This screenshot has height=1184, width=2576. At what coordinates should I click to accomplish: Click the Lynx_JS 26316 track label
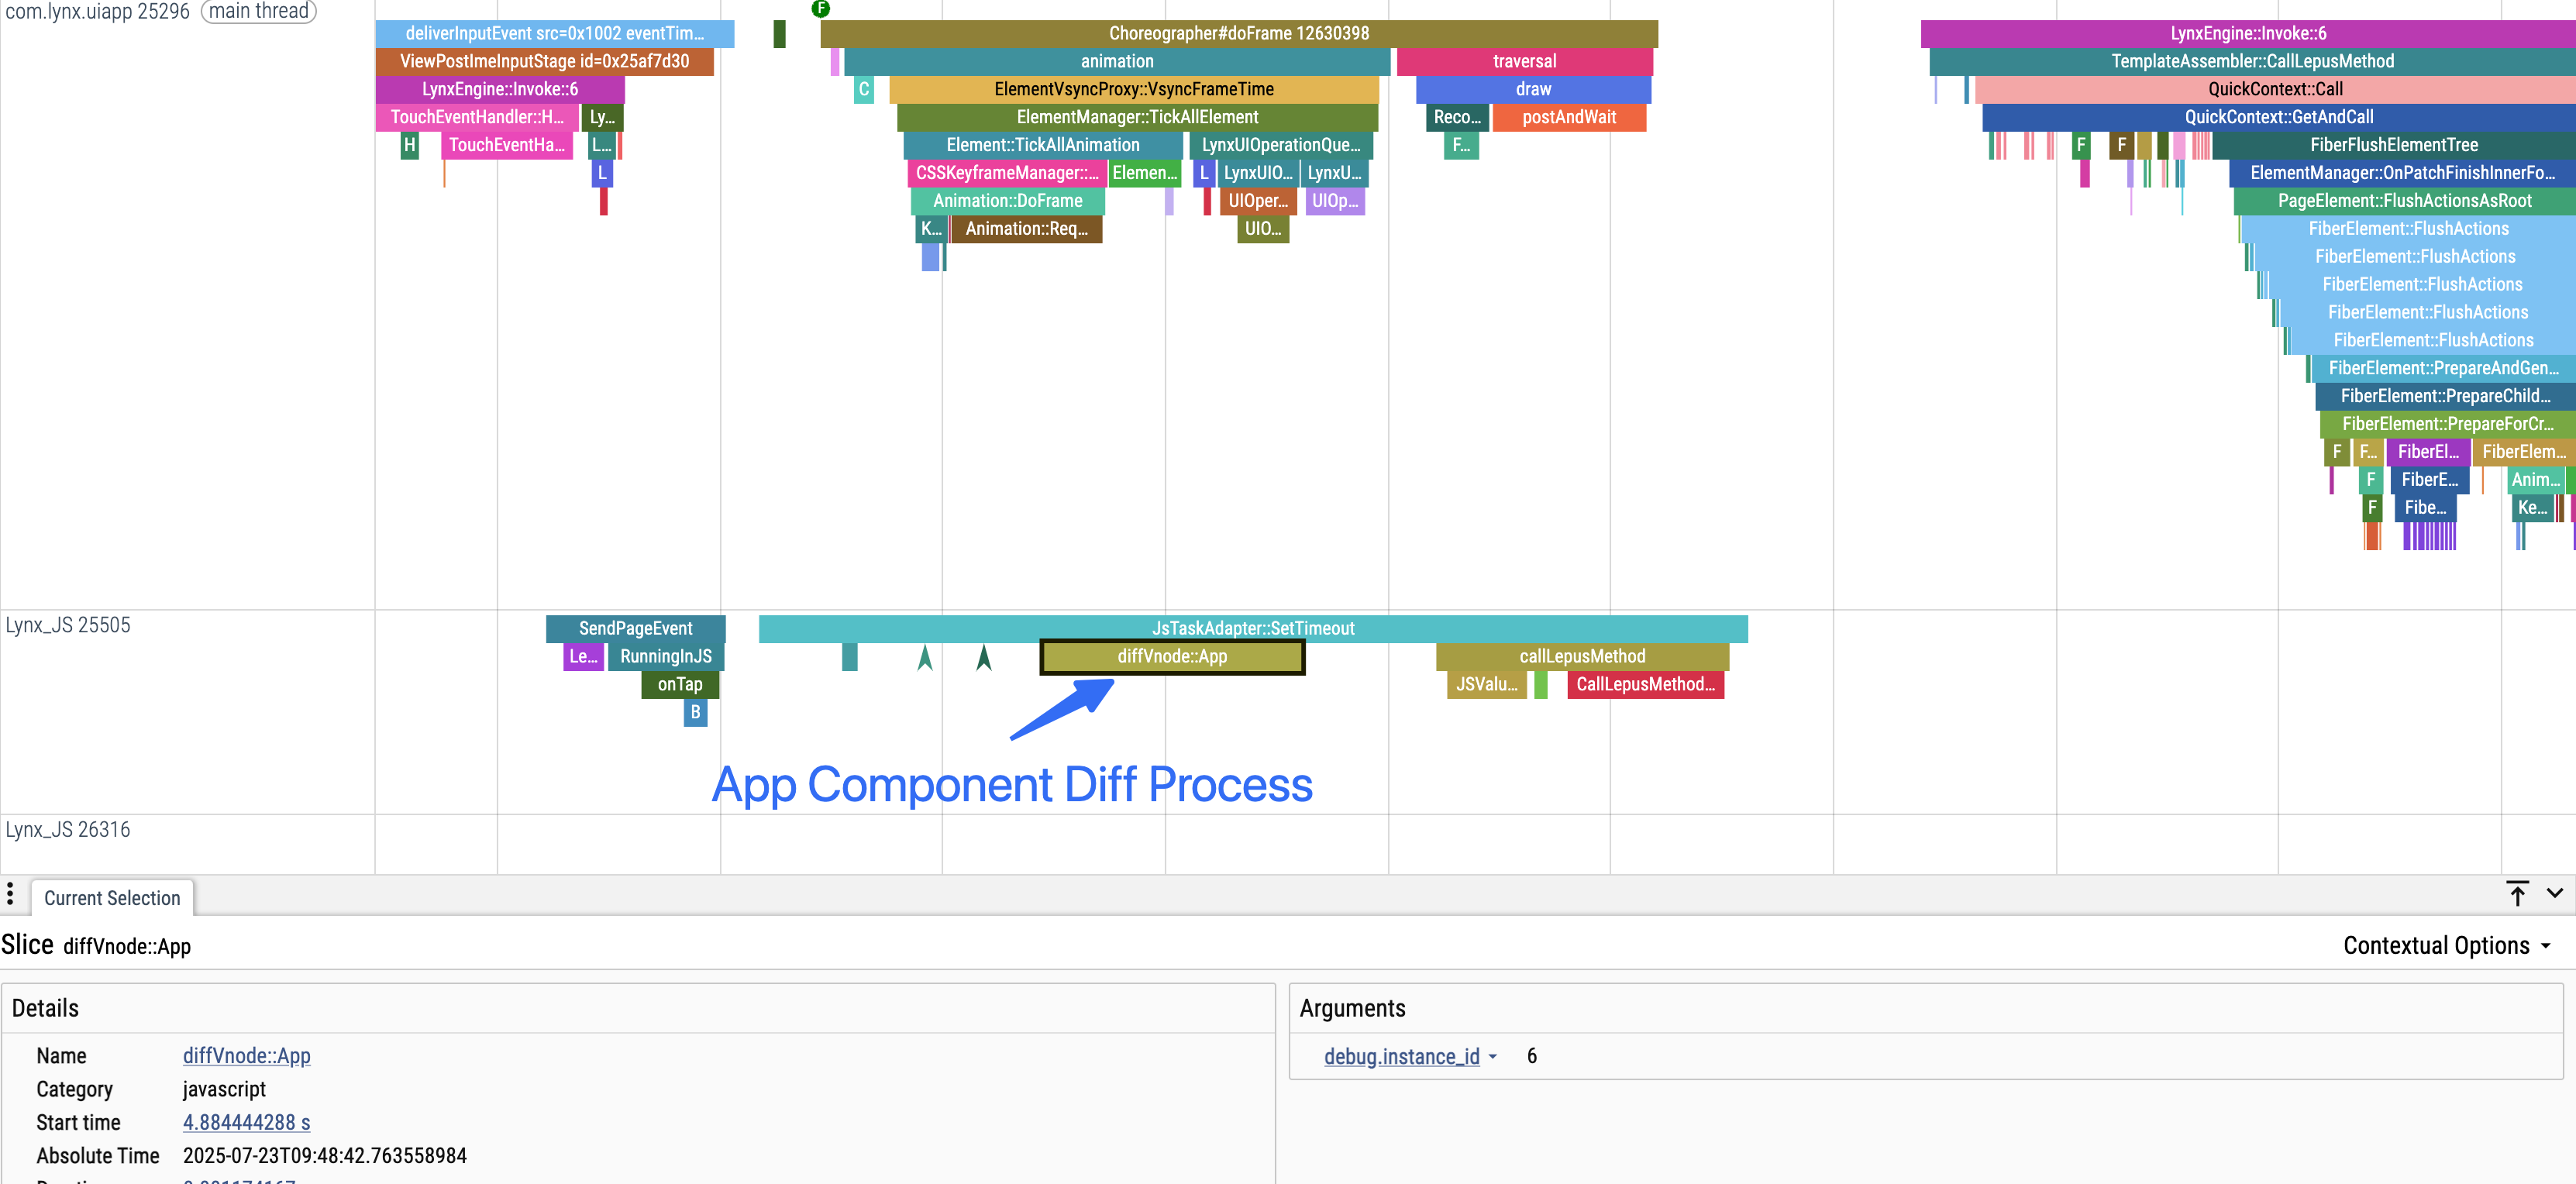pyautogui.click(x=68, y=830)
